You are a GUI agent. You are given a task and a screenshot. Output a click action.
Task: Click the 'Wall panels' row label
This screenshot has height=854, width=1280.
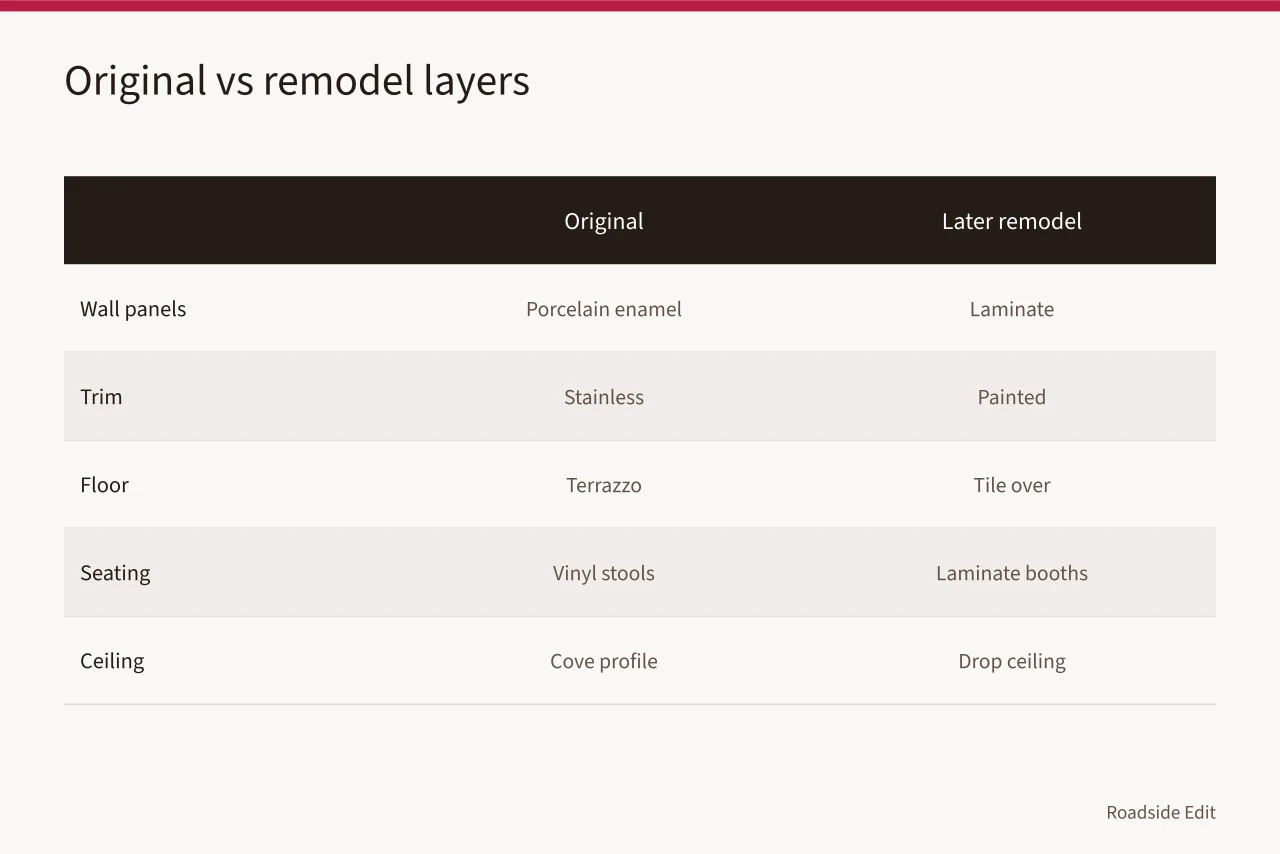(x=133, y=309)
